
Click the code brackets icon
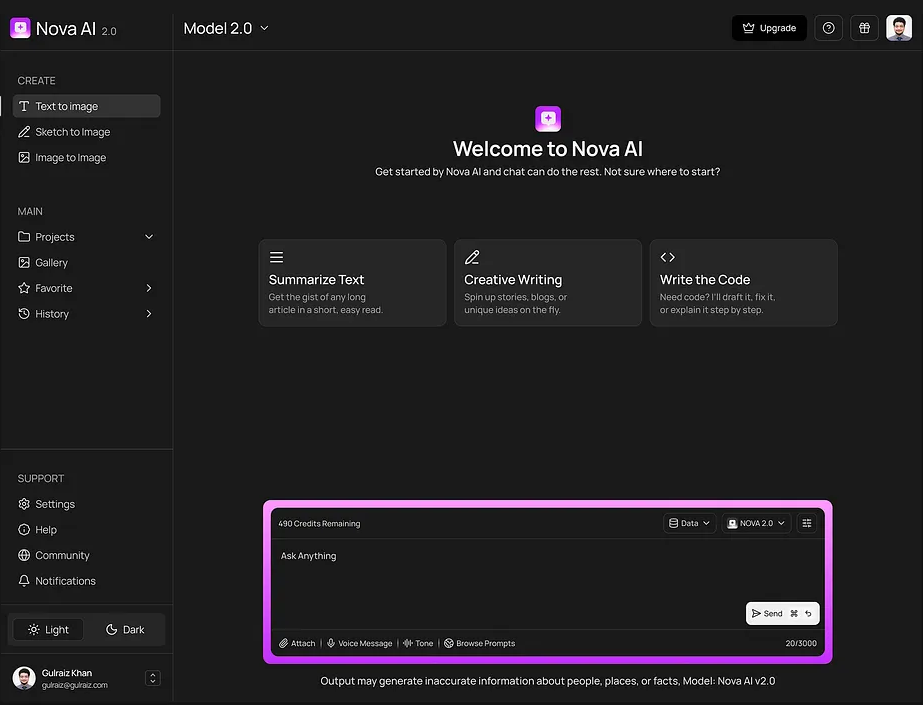(668, 257)
